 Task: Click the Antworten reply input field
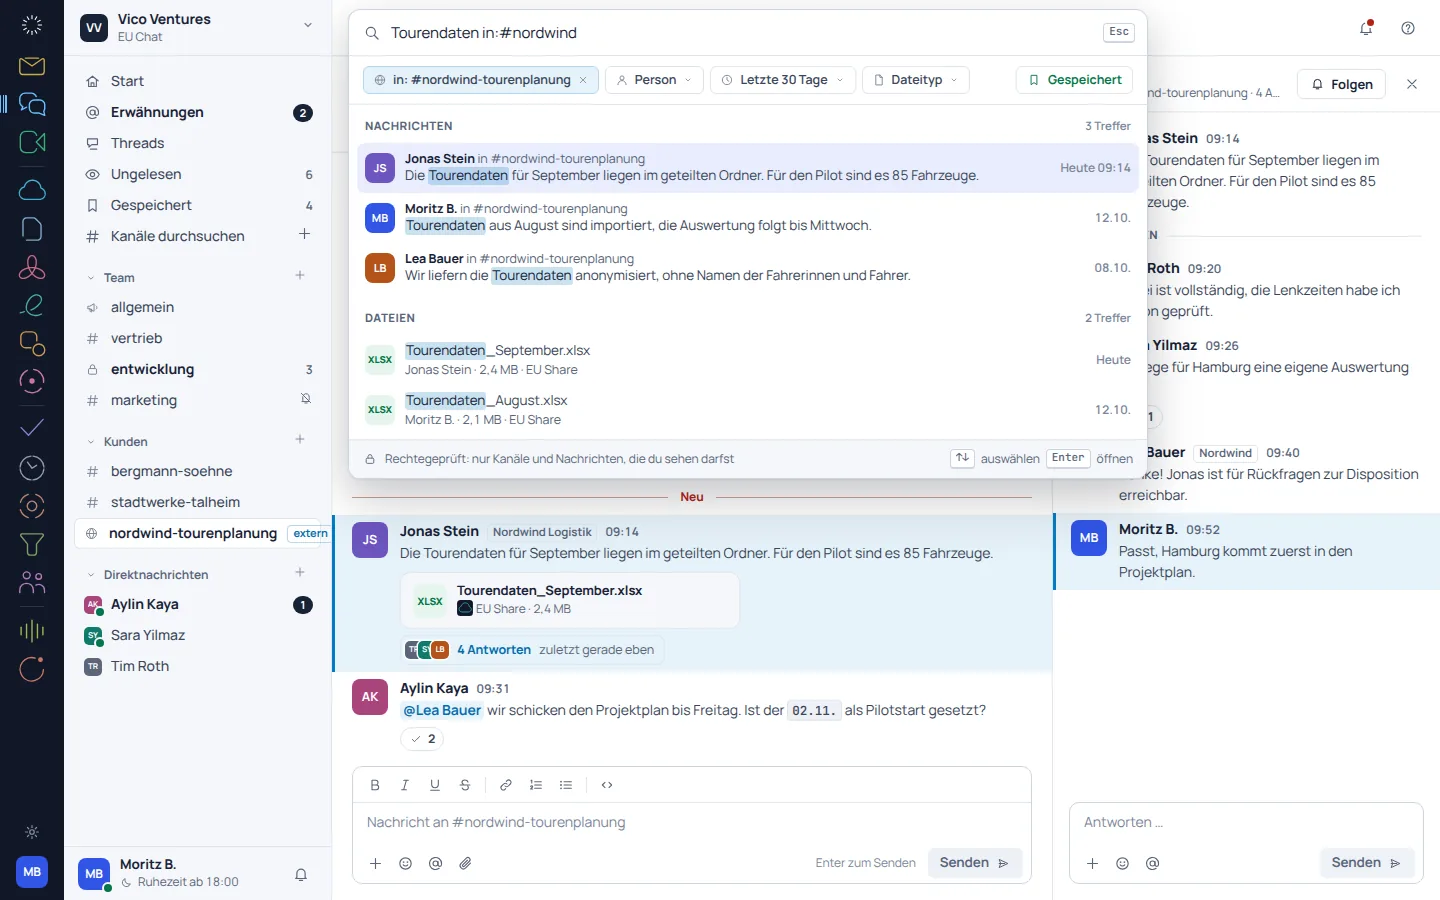(x=1246, y=822)
